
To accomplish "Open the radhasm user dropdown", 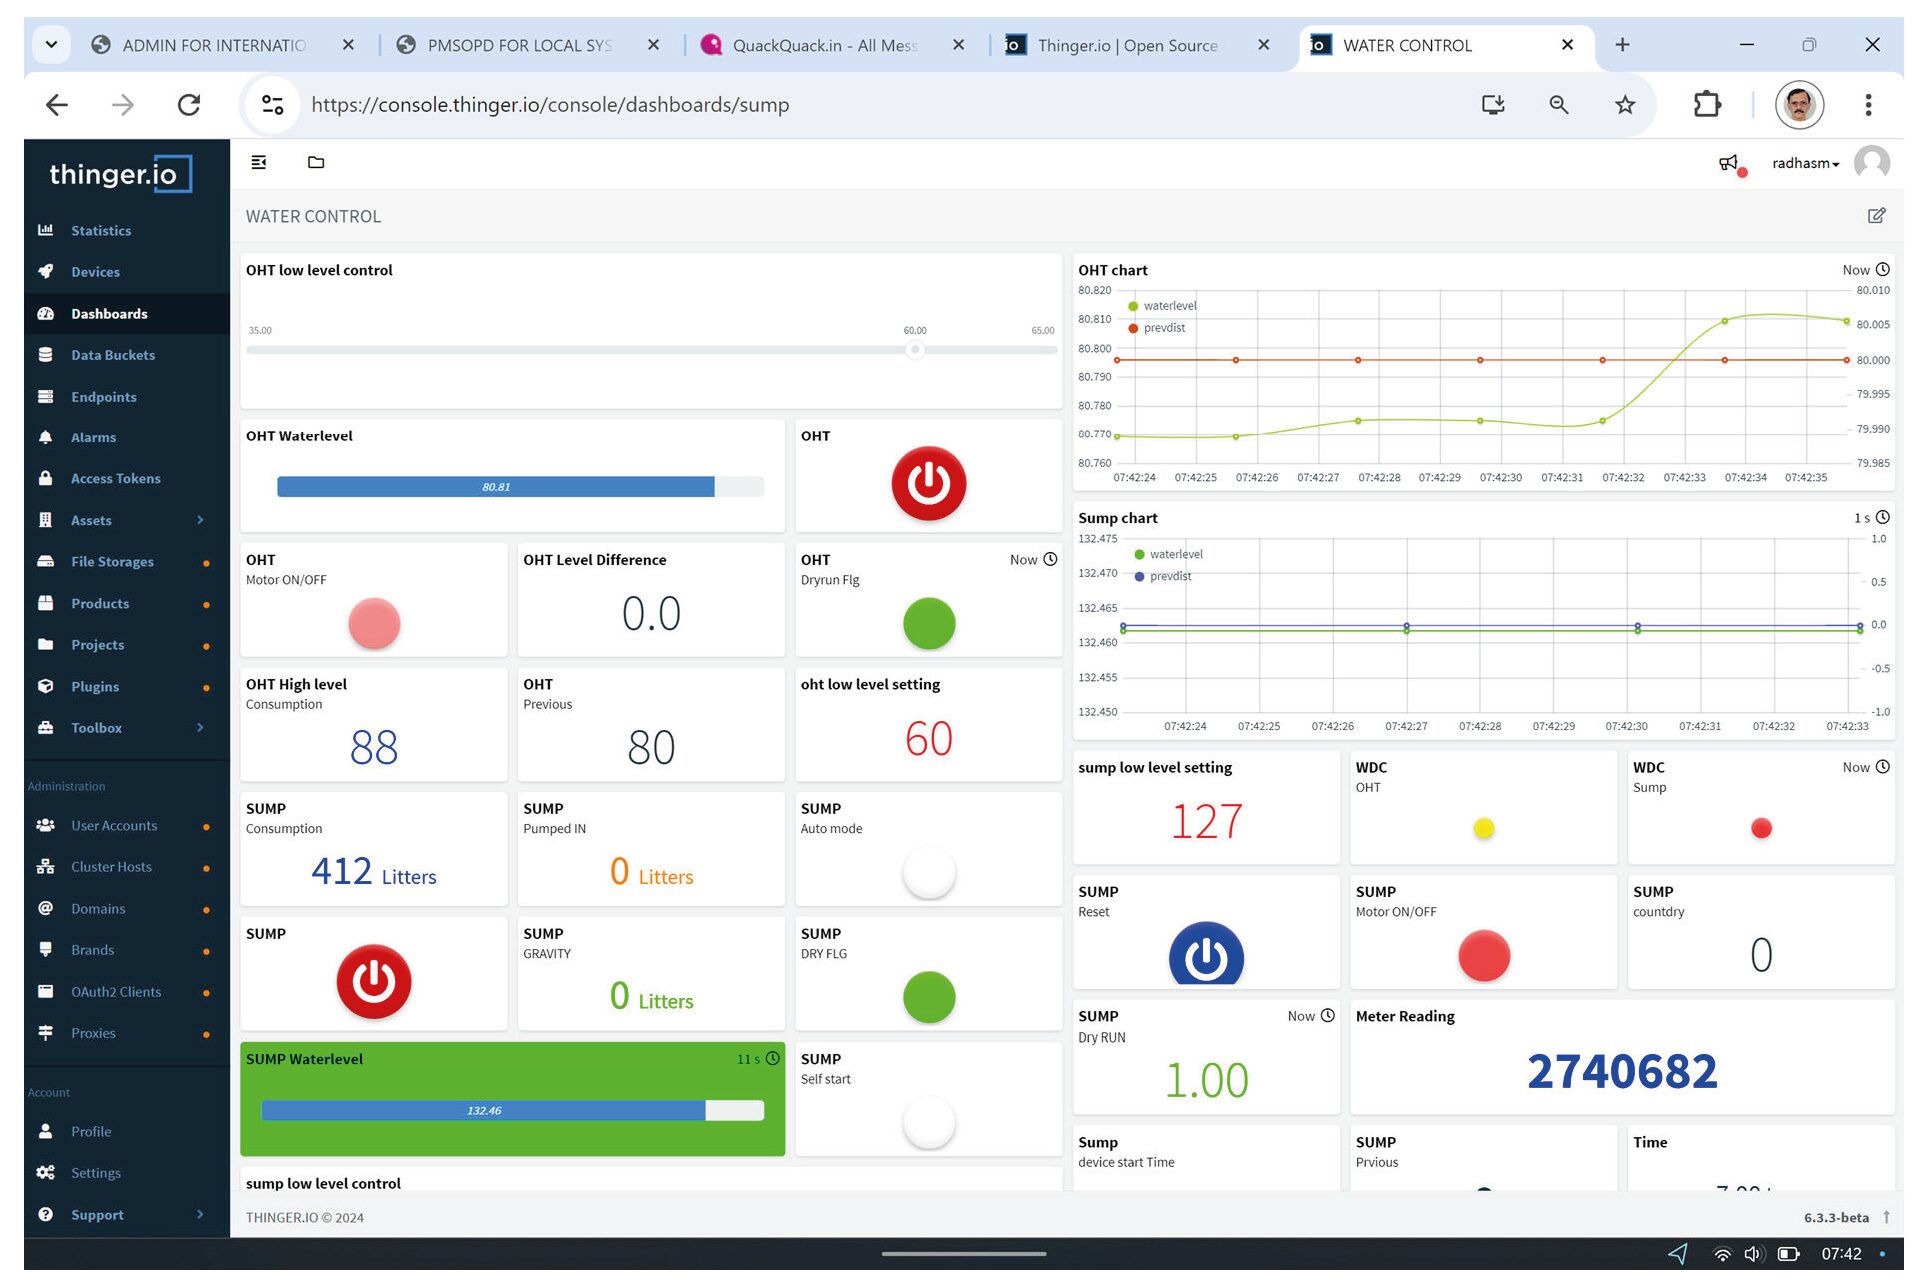I will (x=1805, y=163).
